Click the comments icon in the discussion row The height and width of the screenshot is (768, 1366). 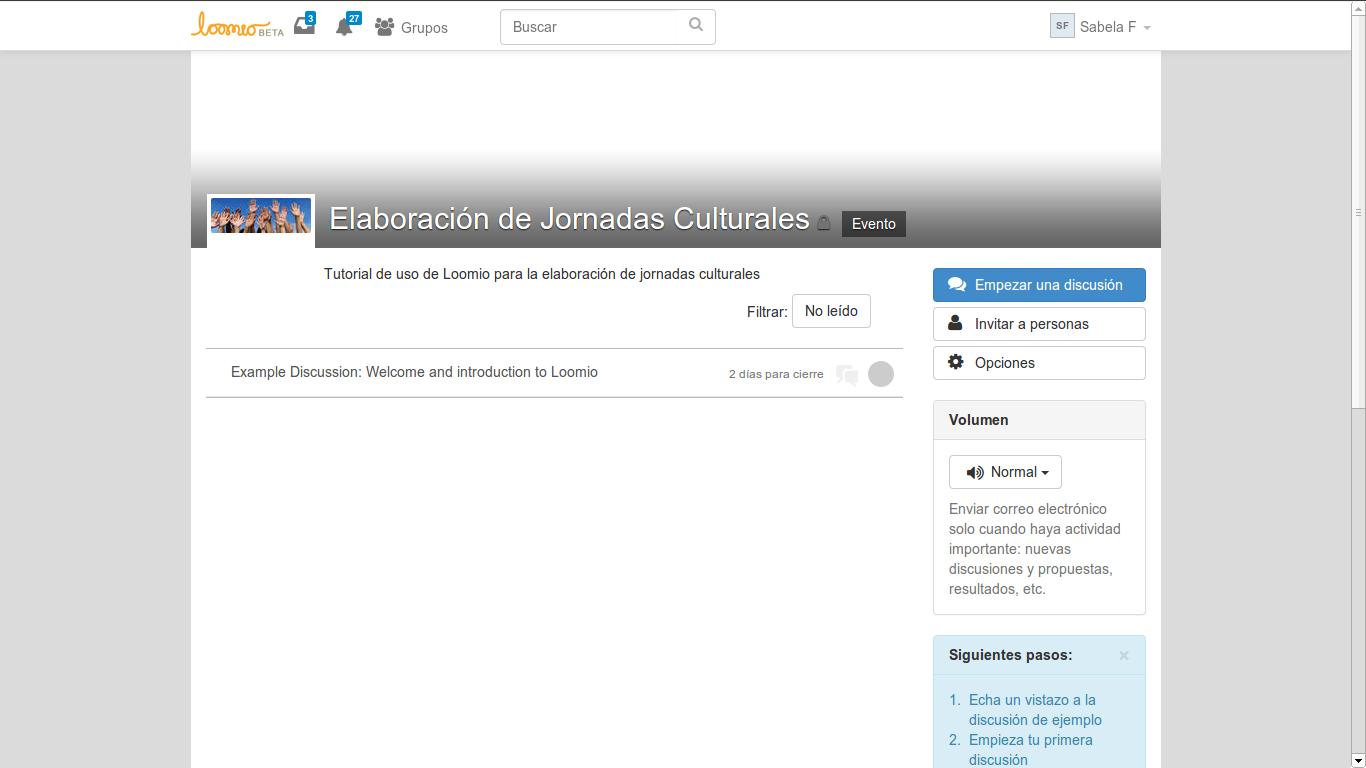pos(847,375)
